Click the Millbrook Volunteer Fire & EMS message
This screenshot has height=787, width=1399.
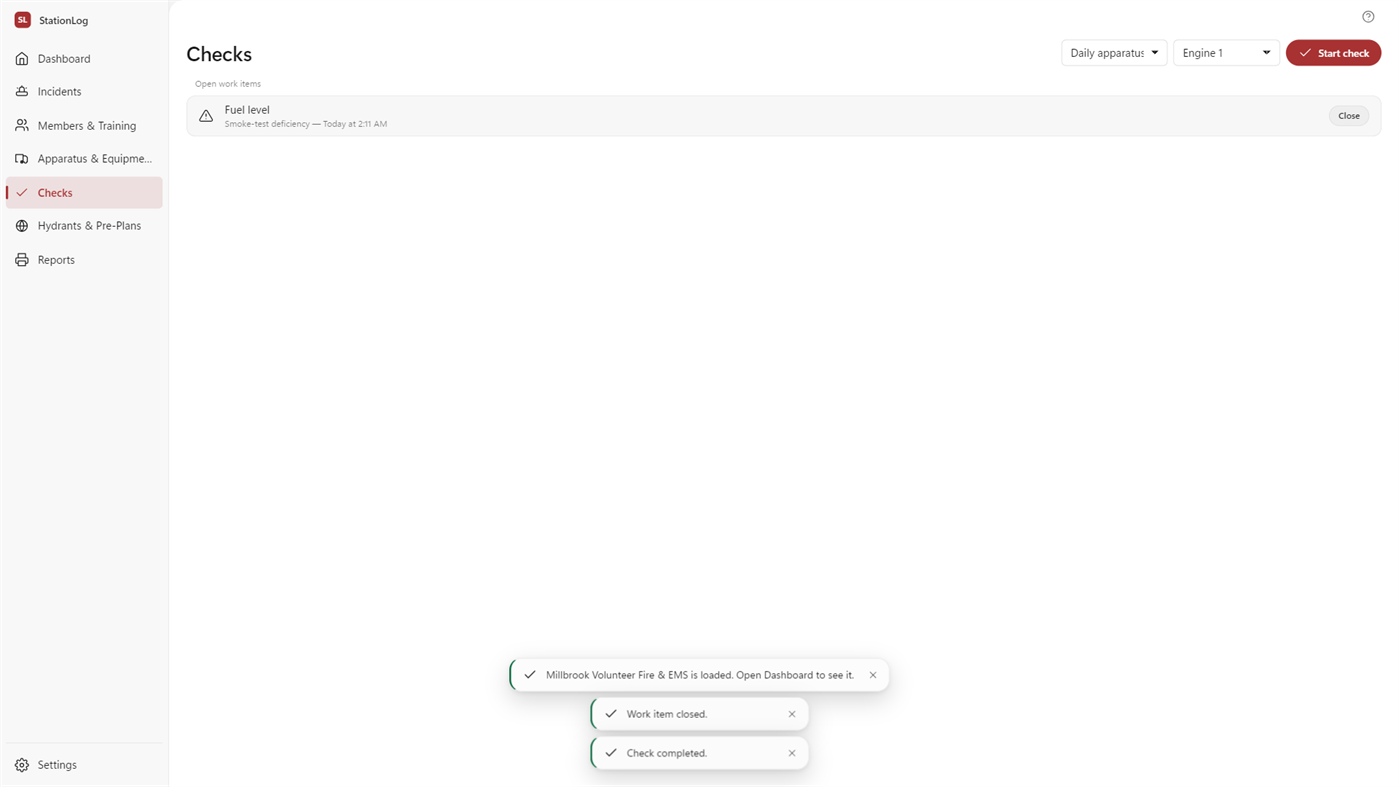(700, 675)
